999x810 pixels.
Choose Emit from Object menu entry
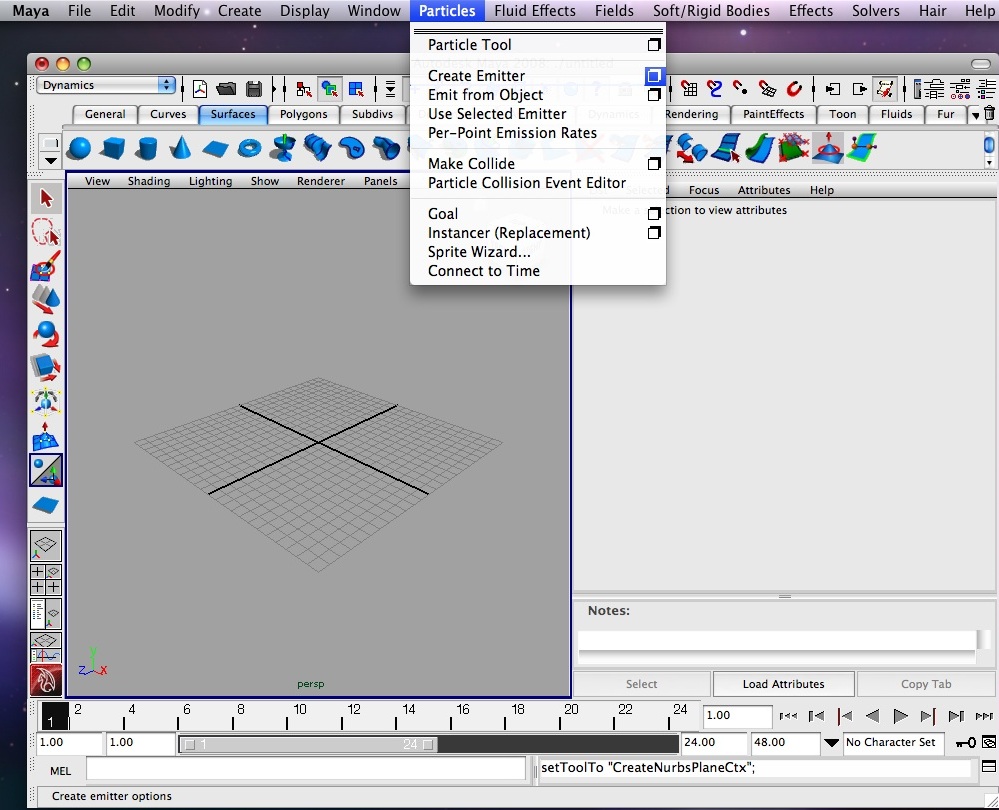[485, 95]
